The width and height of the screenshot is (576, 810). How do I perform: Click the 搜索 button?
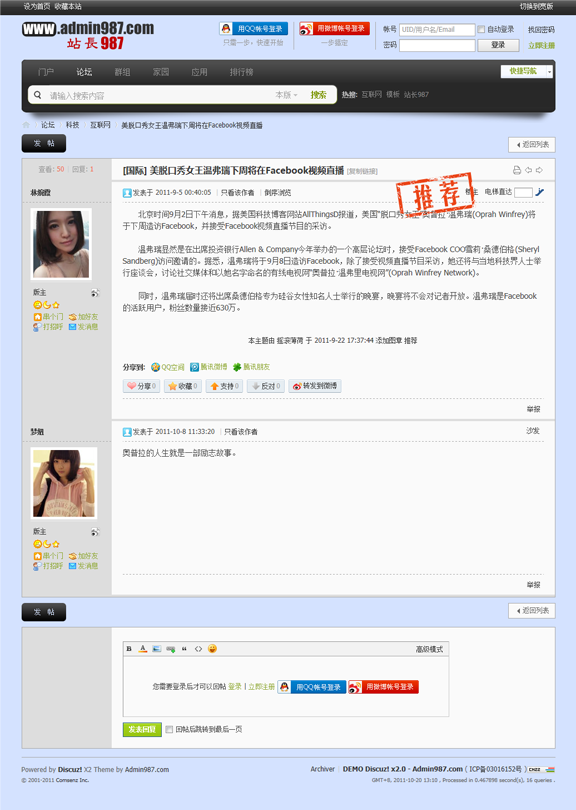318,95
